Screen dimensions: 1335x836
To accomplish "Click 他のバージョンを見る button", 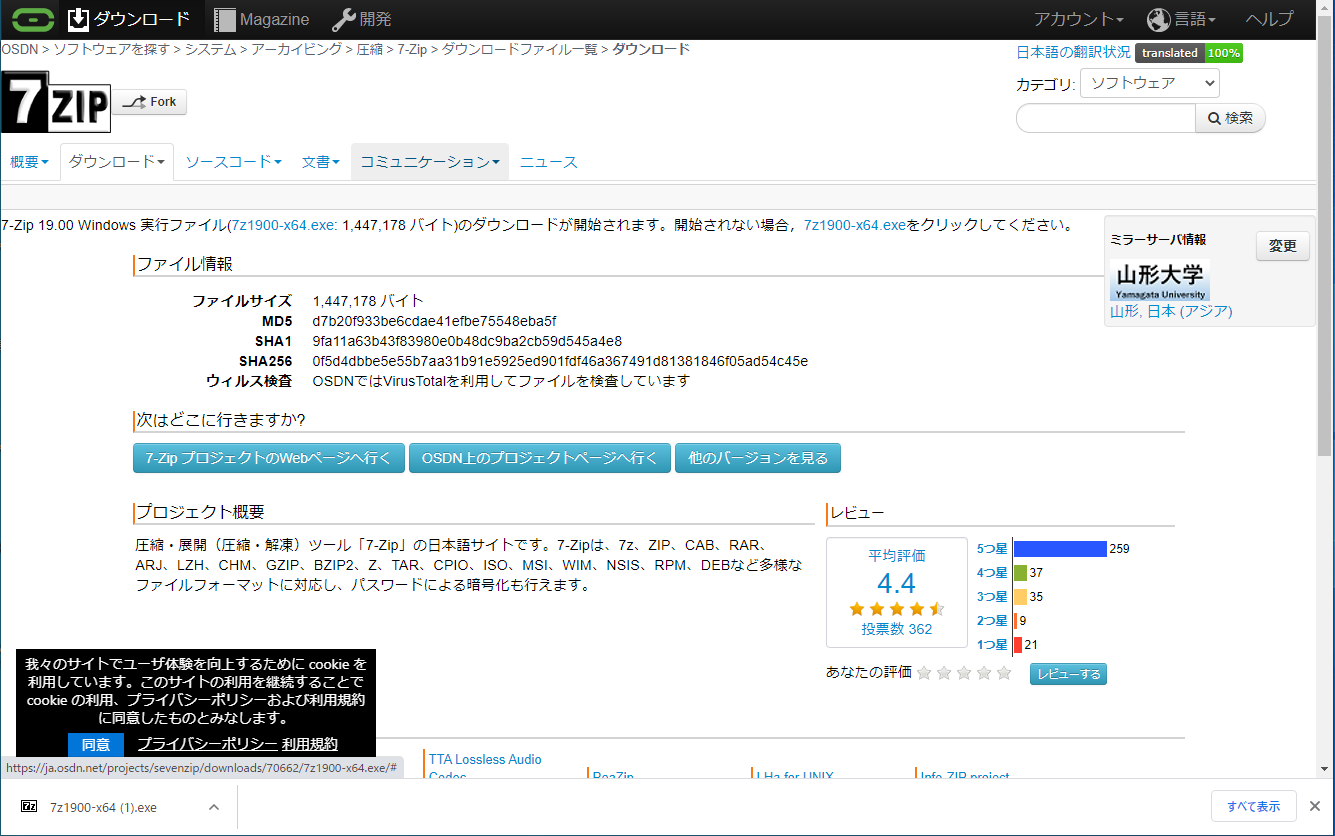I will pyautogui.click(x=758, y=458).
